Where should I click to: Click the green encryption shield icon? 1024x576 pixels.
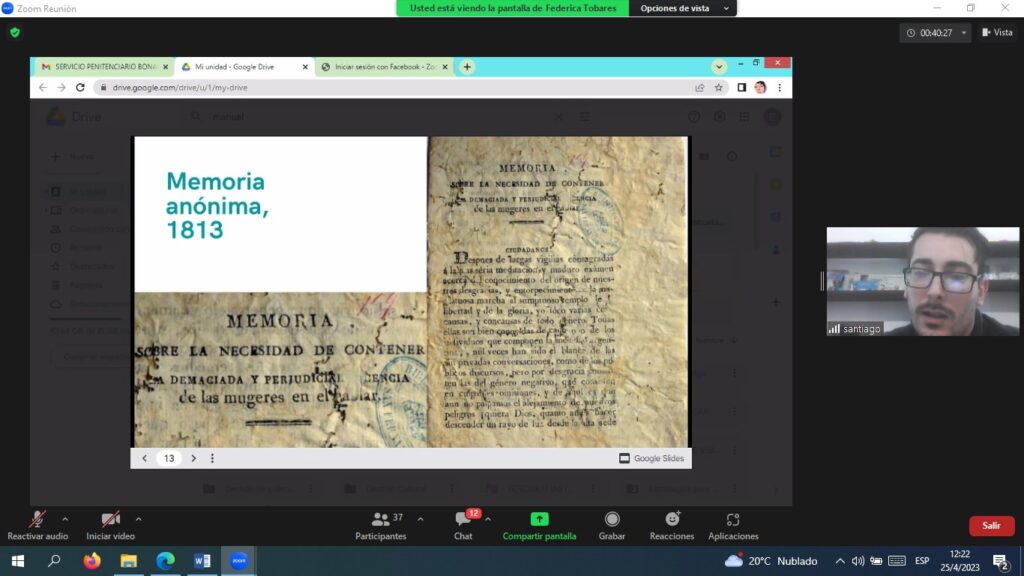pyautogui.click(x=15, y=32)
